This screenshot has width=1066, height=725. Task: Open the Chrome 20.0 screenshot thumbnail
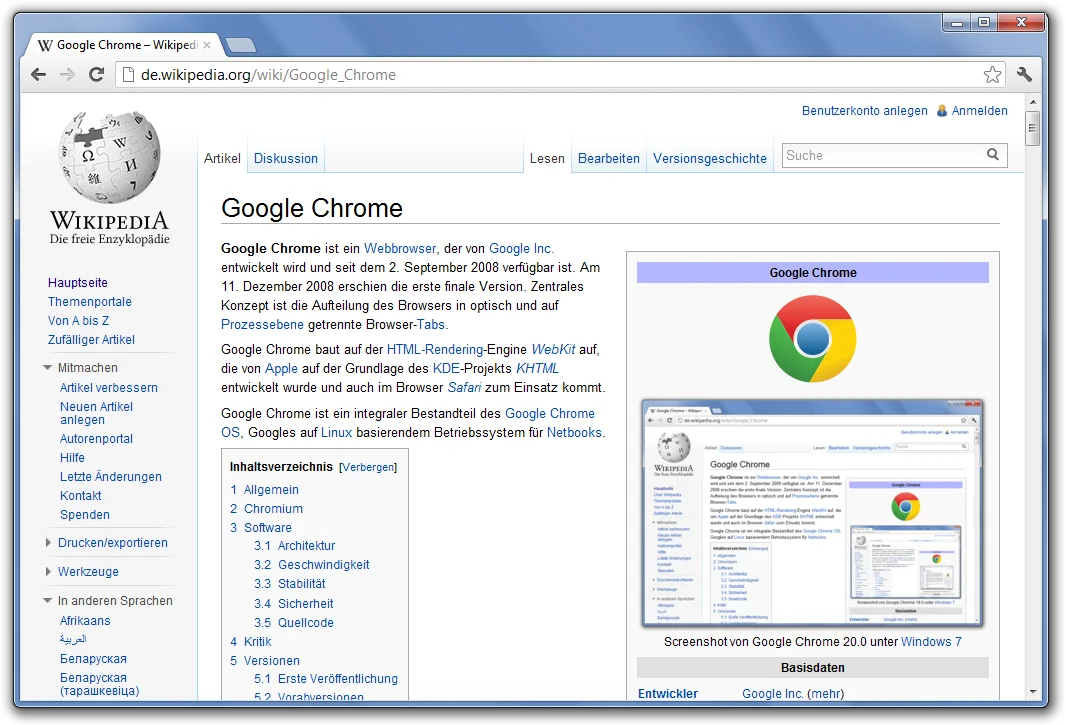click(812, 513)
